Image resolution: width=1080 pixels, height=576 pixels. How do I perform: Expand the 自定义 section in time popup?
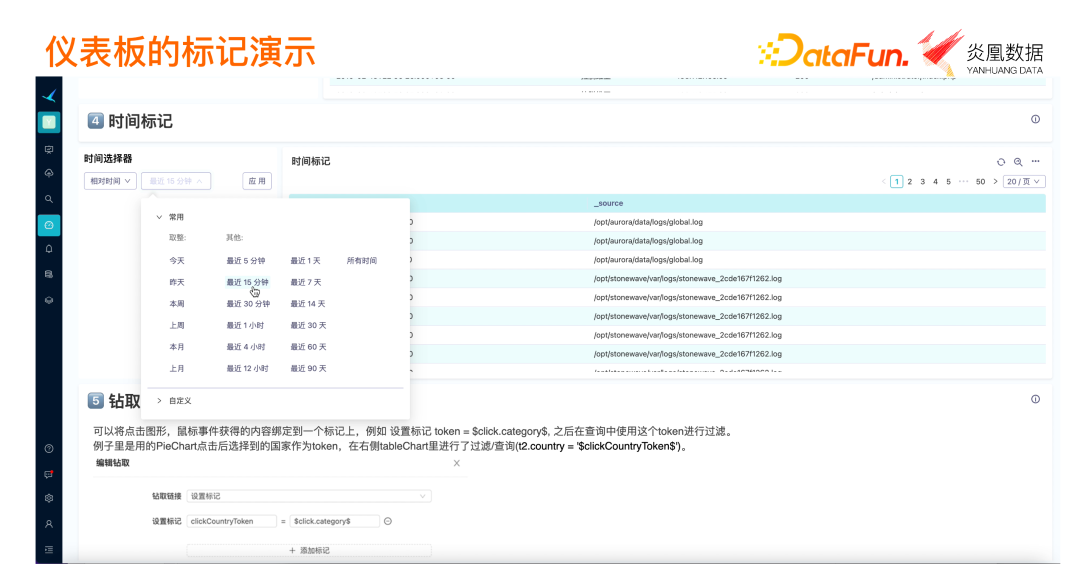(174, 400)
